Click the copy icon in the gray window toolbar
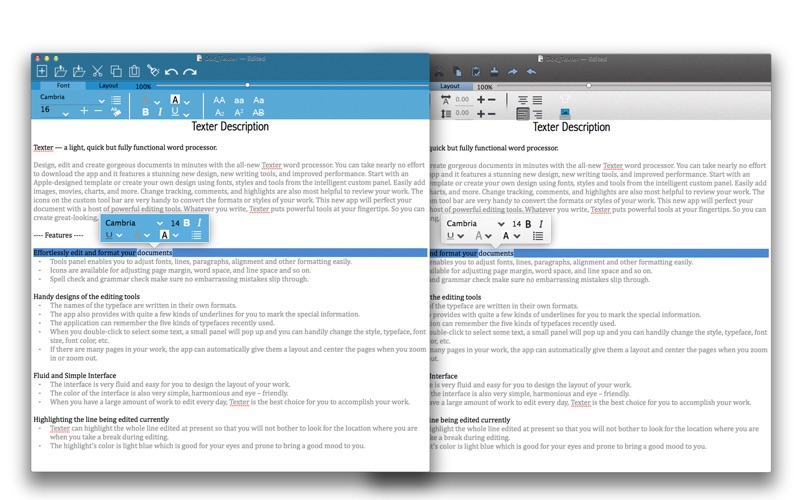The width and height of the screenshot is (800, 500). [x=458, y=72]
